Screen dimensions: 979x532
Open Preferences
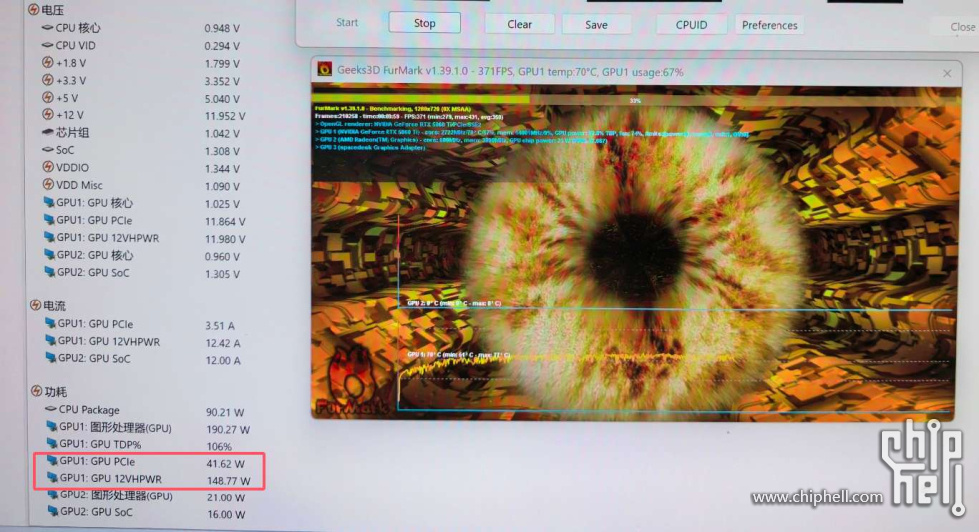coord(769,26)
